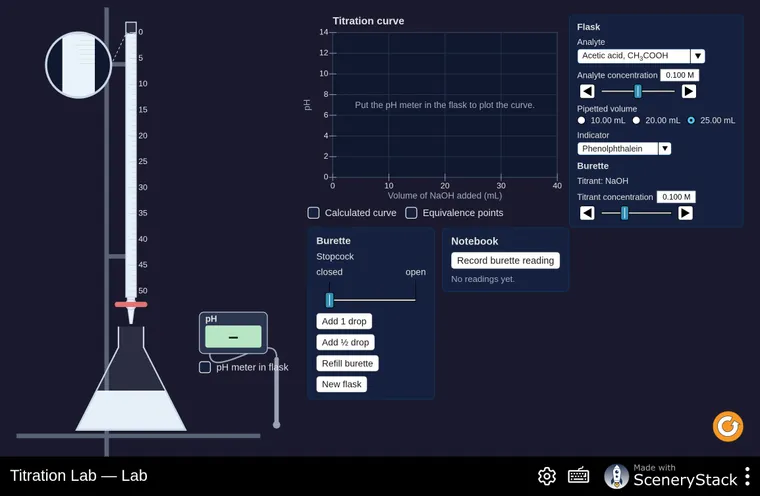Increase titrant concentration with right arrow
The height and width of the screenshot is (496, 760).
685,213
